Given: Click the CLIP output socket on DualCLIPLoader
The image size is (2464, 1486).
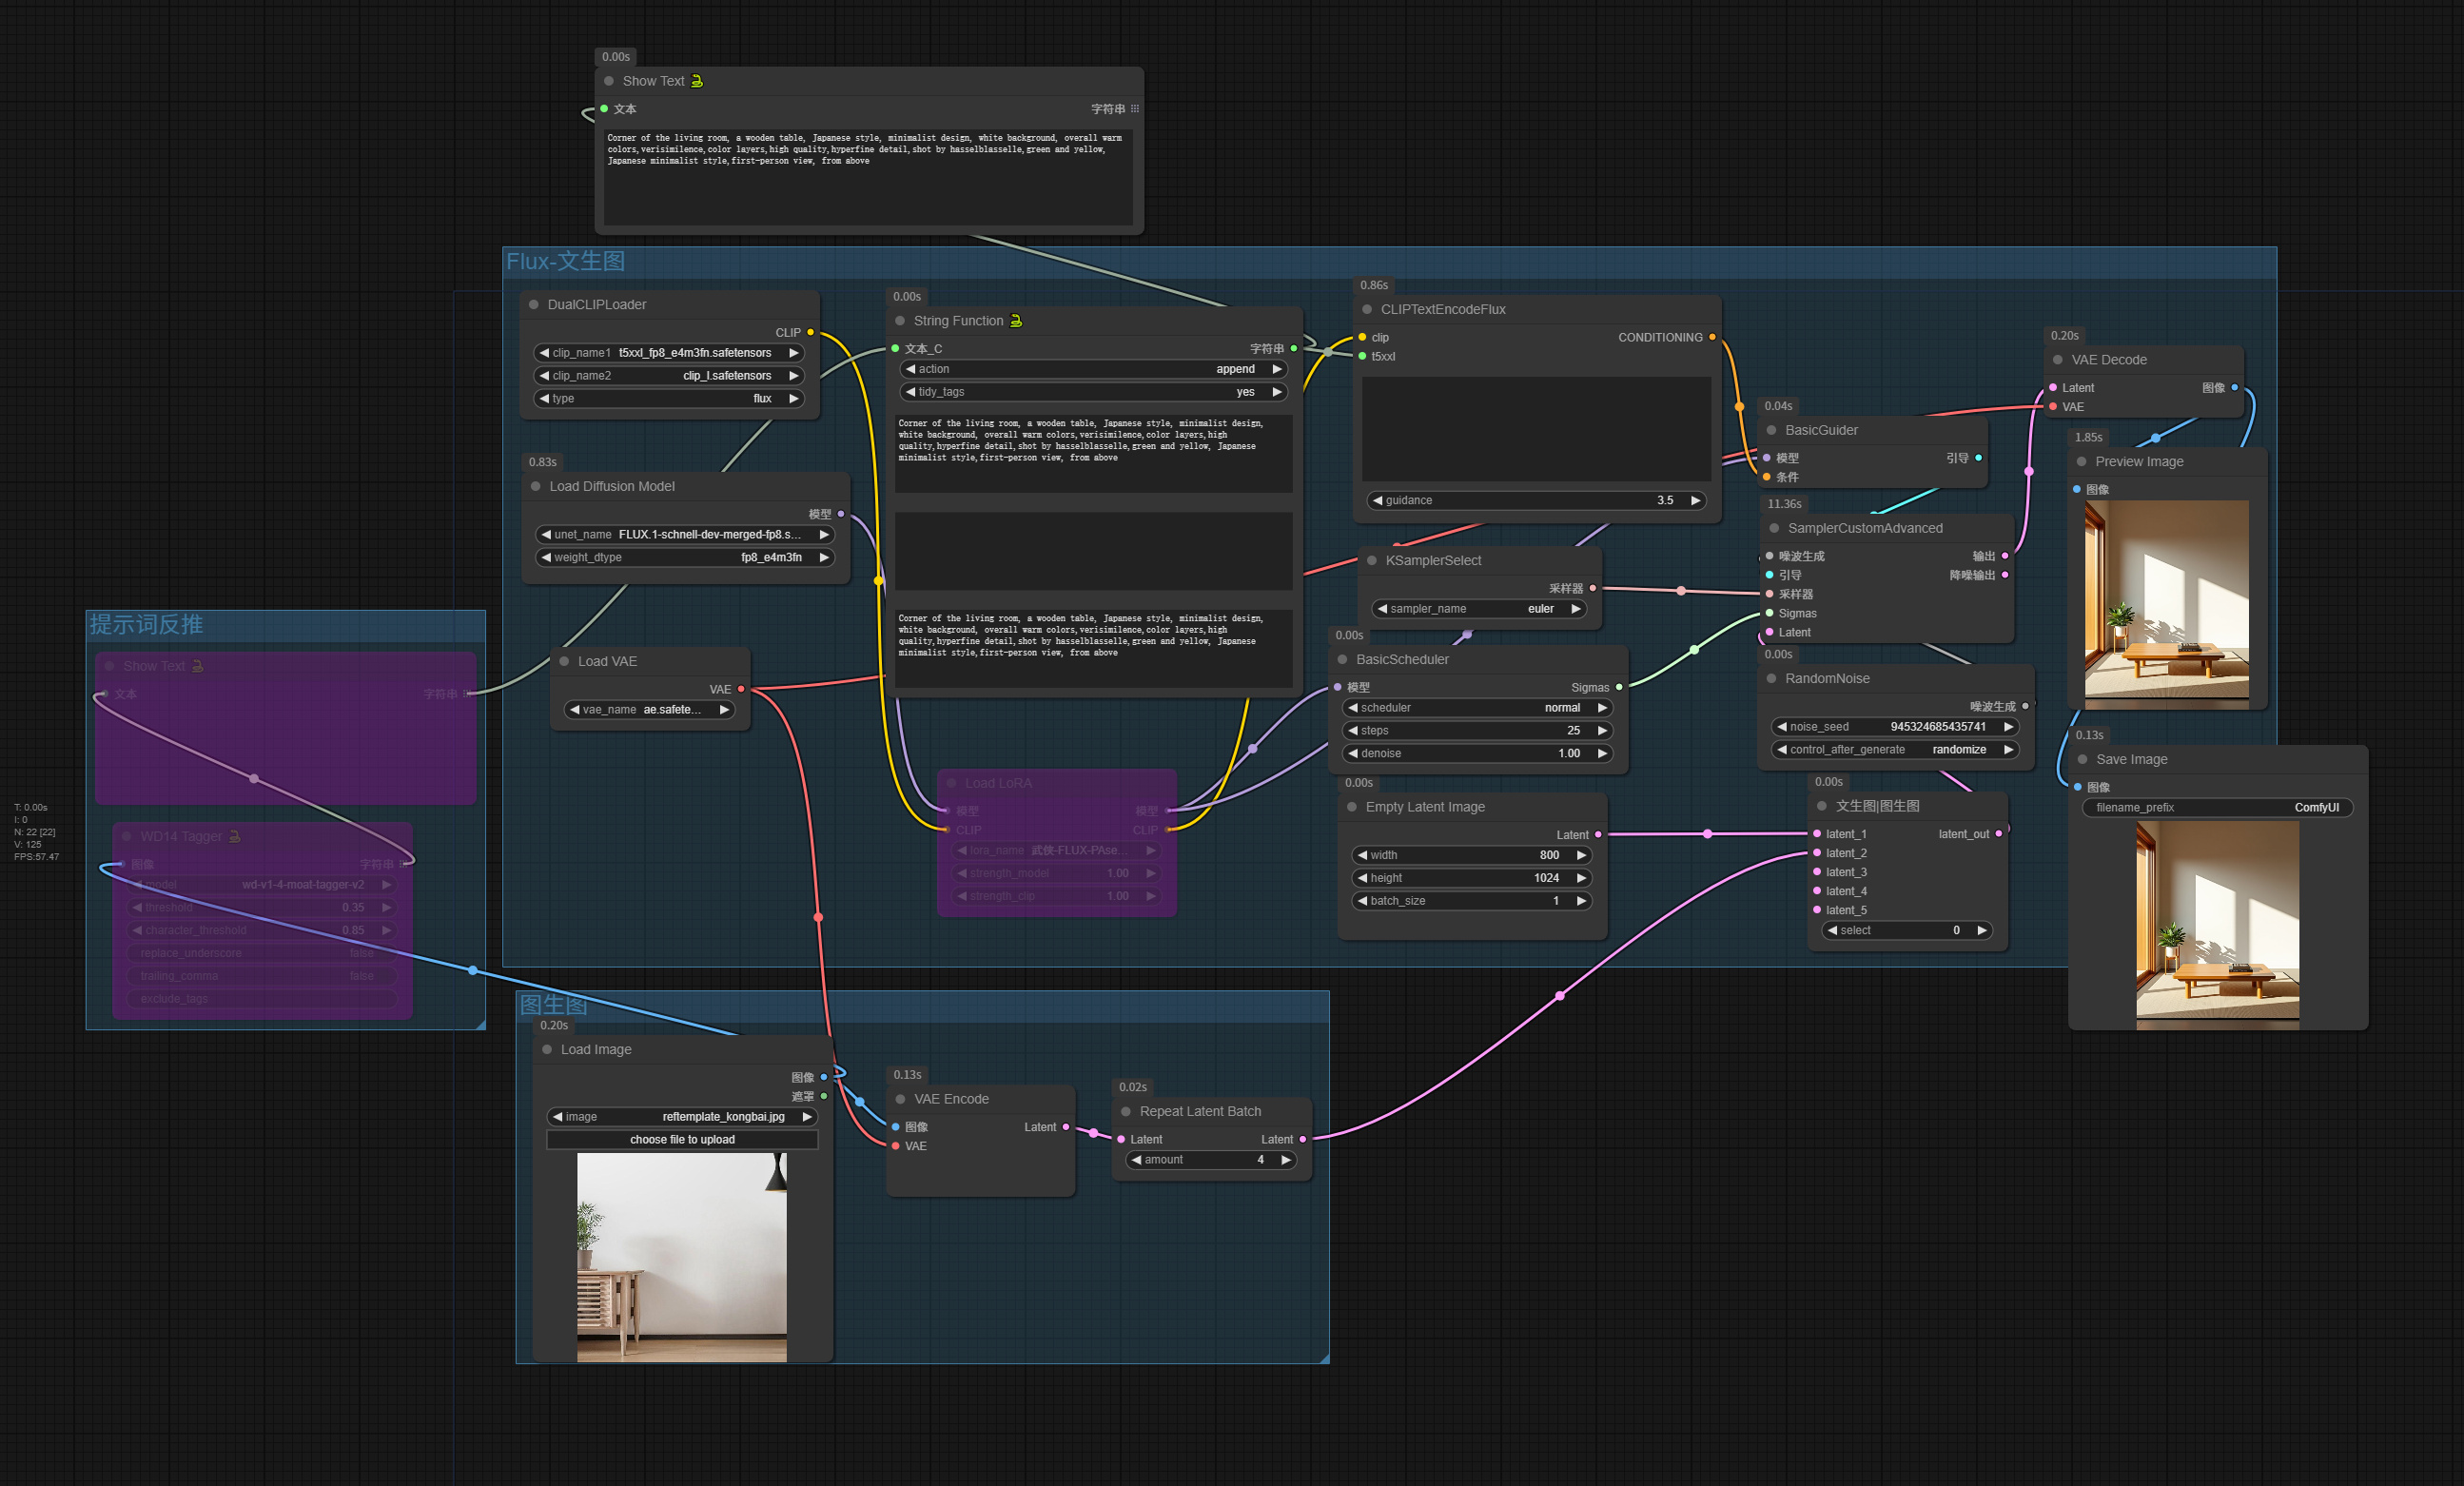Looking at the screenshot, I should point(810,332).
